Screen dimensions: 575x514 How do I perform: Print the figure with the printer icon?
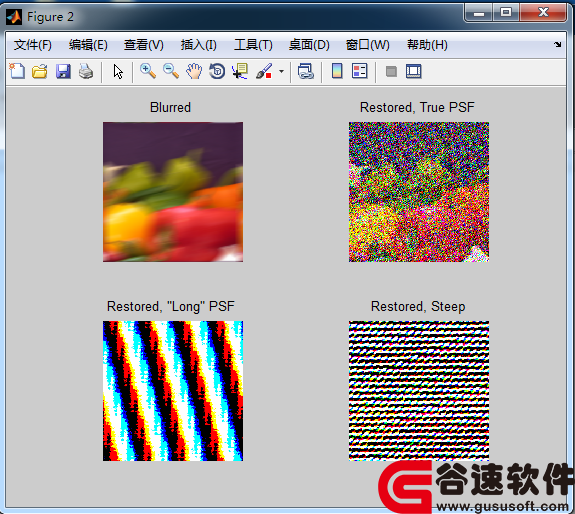click(x=86, y=71)
